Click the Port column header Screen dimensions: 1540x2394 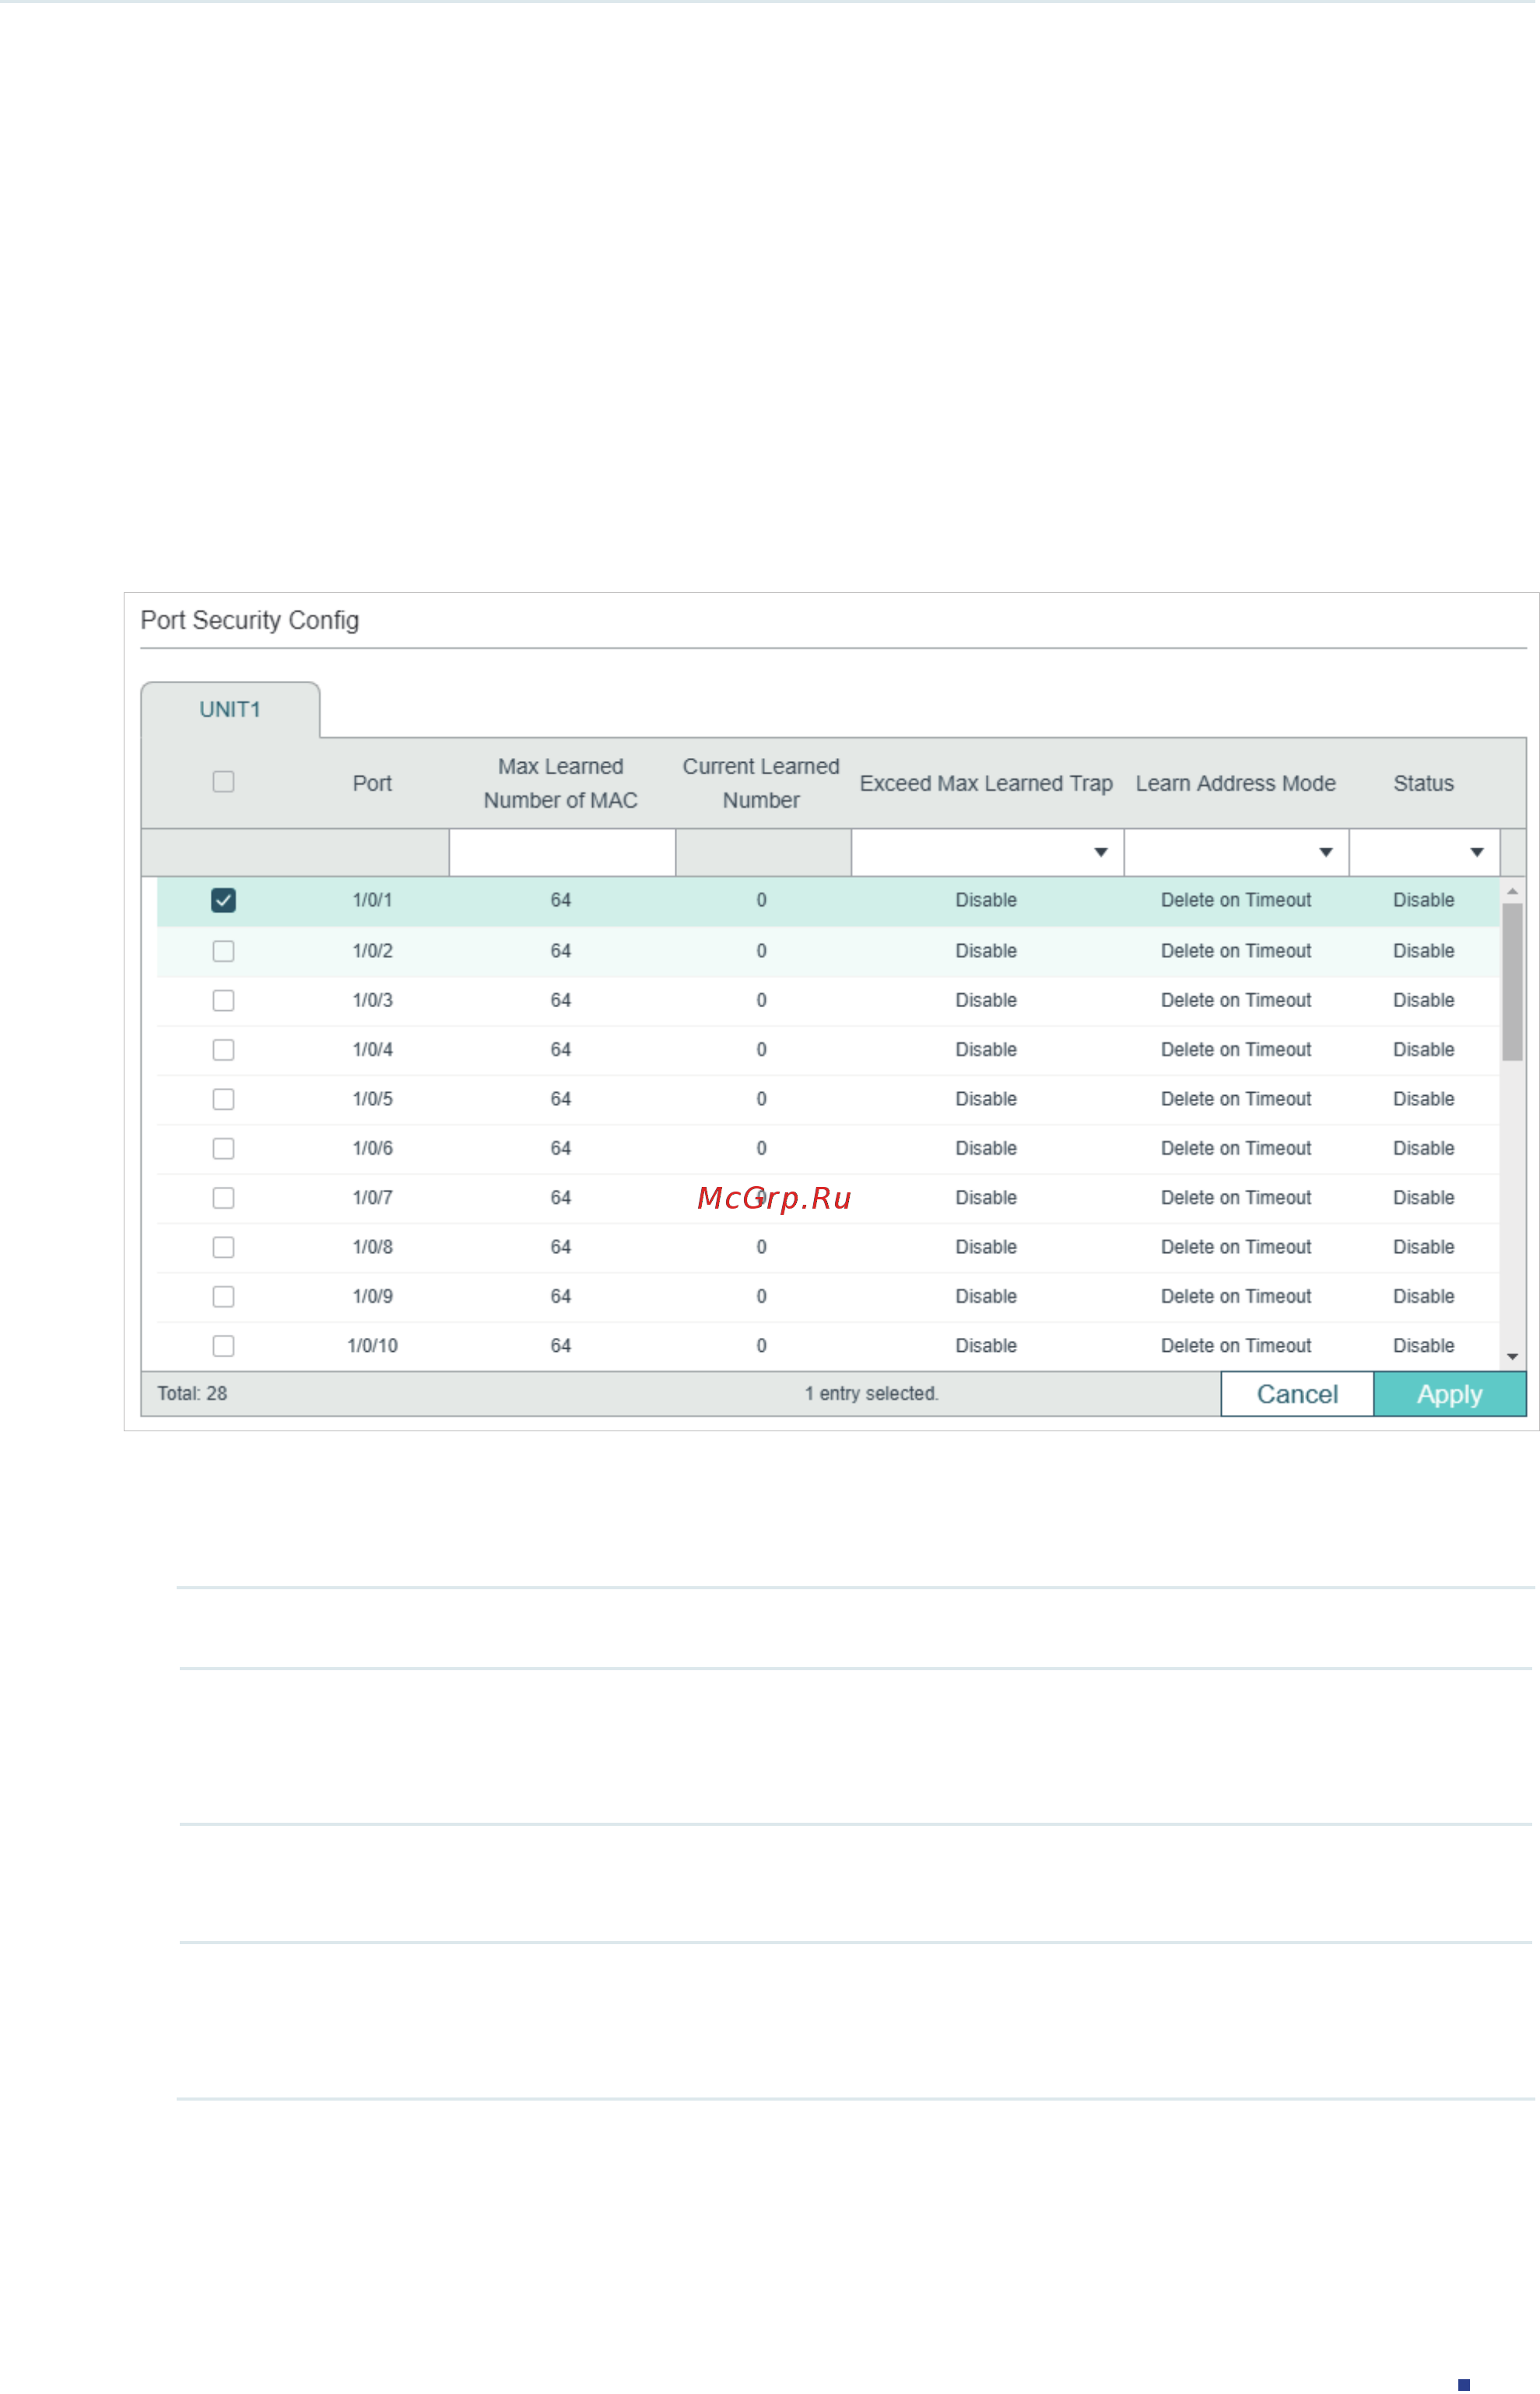pyautogui.click(x=372, y=783)
